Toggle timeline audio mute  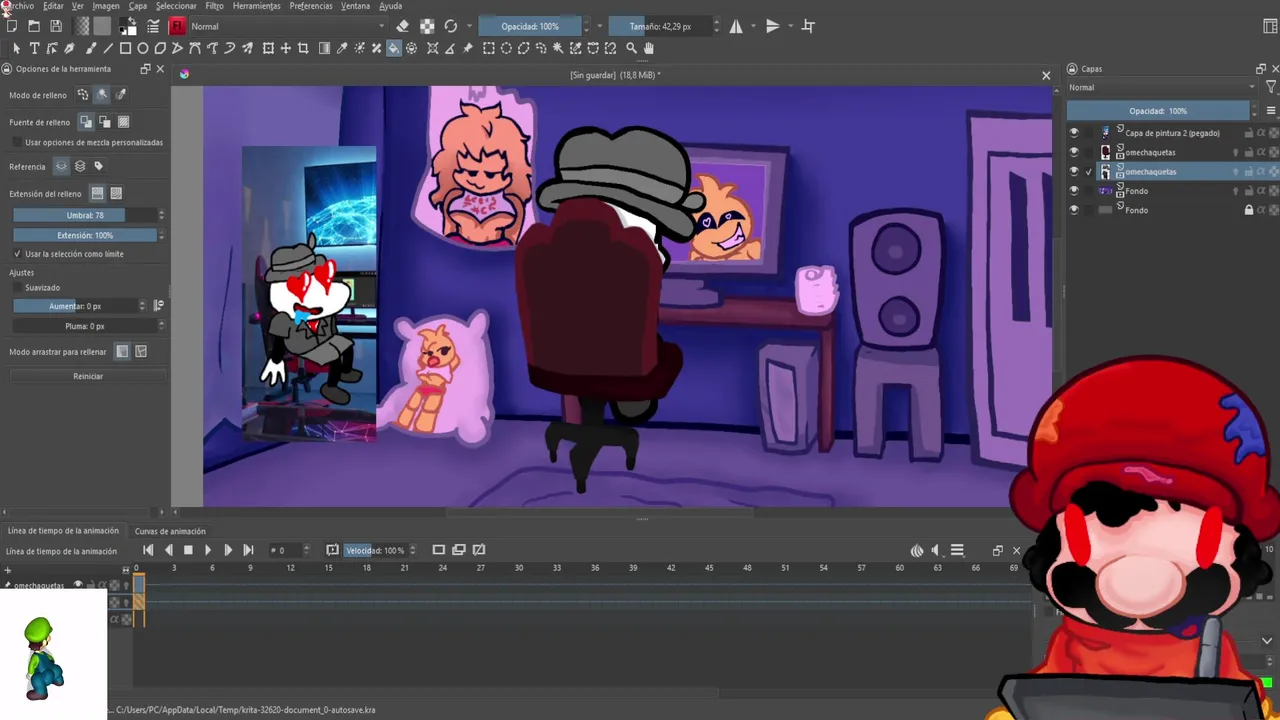(x=936, y=550)
